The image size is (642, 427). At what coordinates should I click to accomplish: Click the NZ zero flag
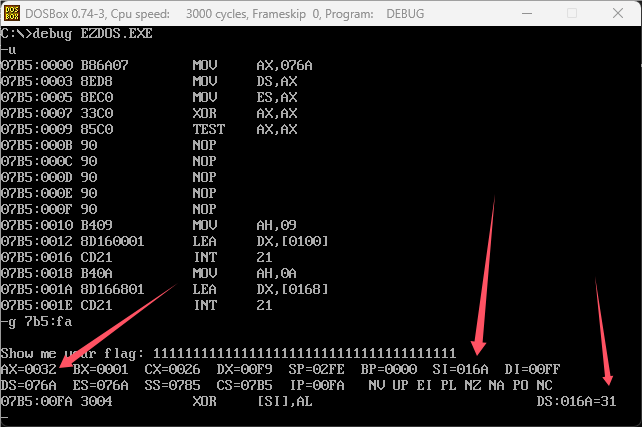point(472,385)
